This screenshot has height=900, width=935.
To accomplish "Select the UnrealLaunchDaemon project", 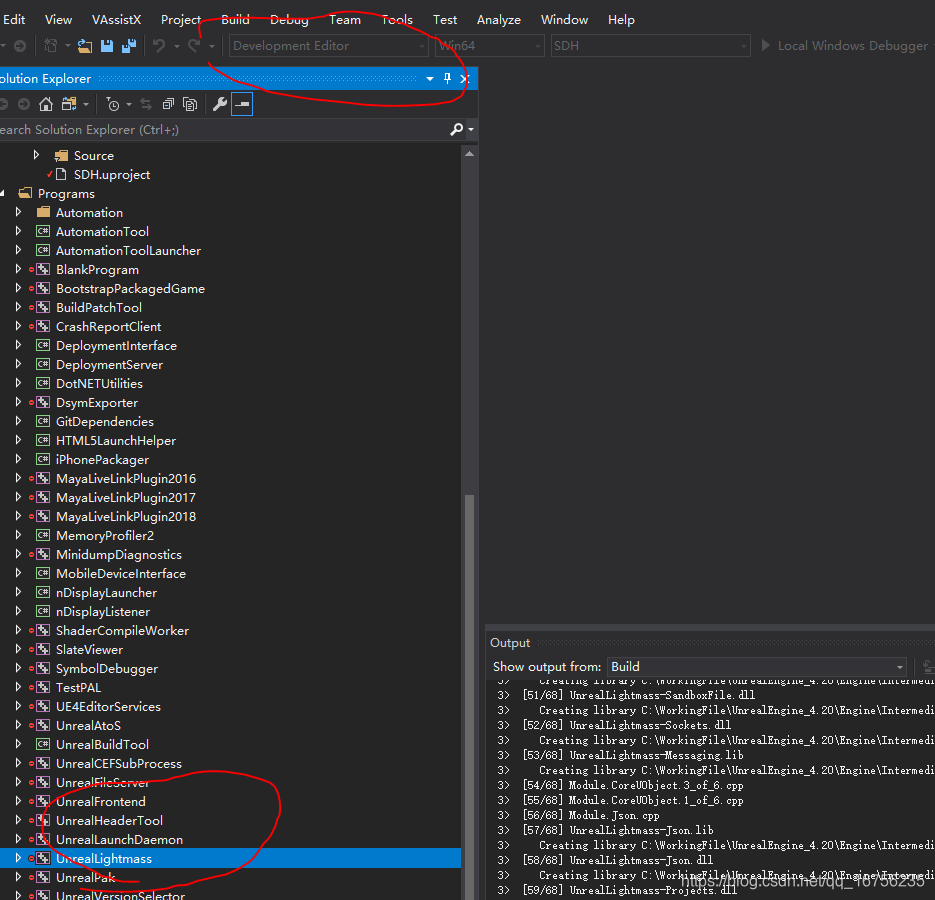I will click(x=119, y=840).
